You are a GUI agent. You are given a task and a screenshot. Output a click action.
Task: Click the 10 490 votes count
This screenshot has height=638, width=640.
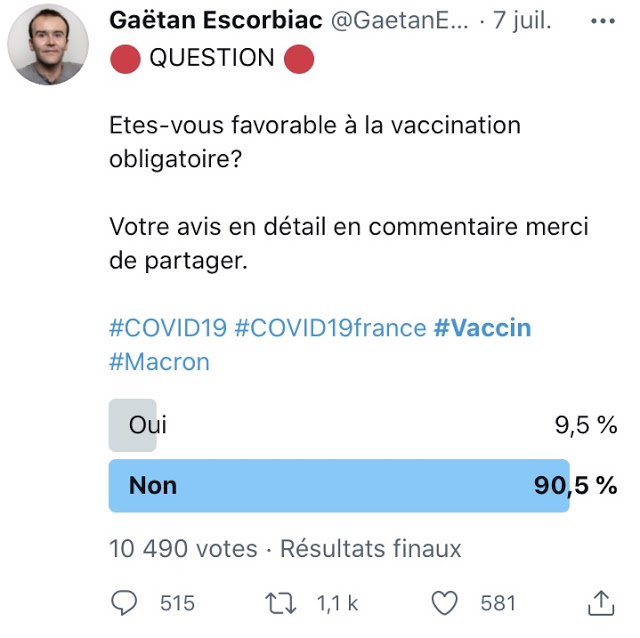182,549
